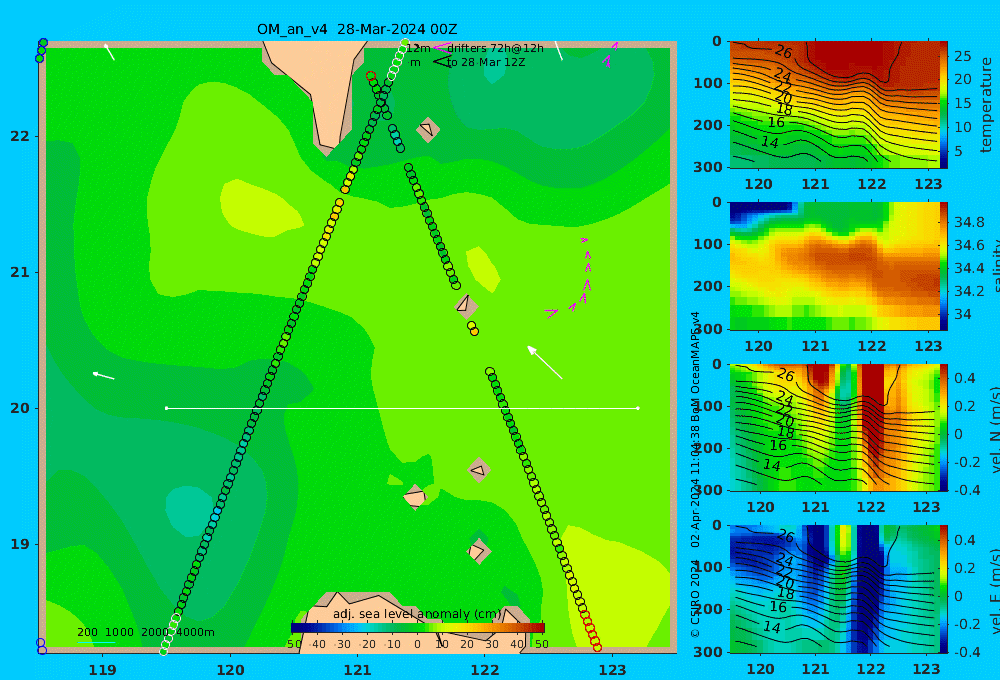Click the main map longitude label 121

358,670
